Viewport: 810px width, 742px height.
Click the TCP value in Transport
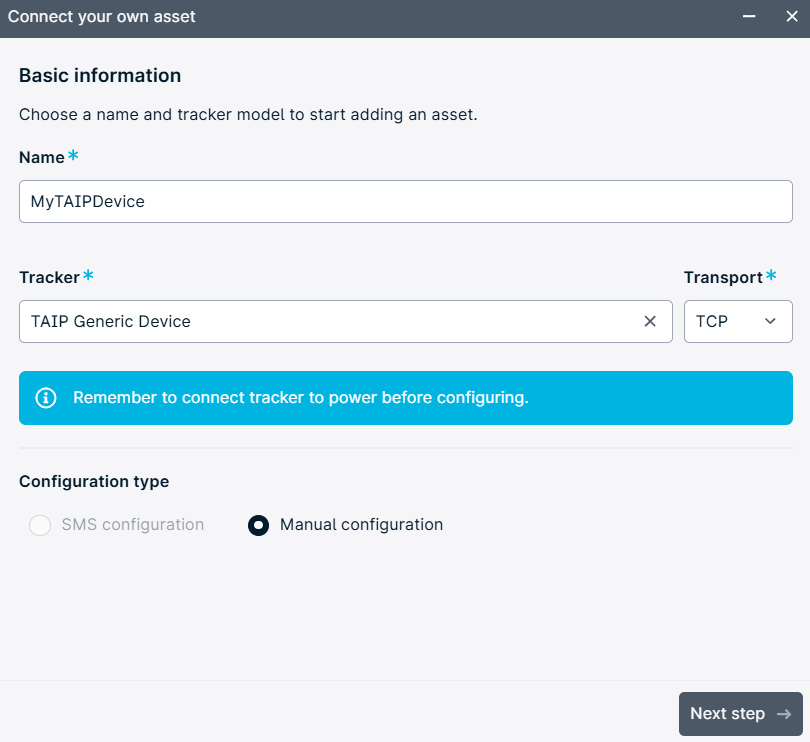pos(712,321)
